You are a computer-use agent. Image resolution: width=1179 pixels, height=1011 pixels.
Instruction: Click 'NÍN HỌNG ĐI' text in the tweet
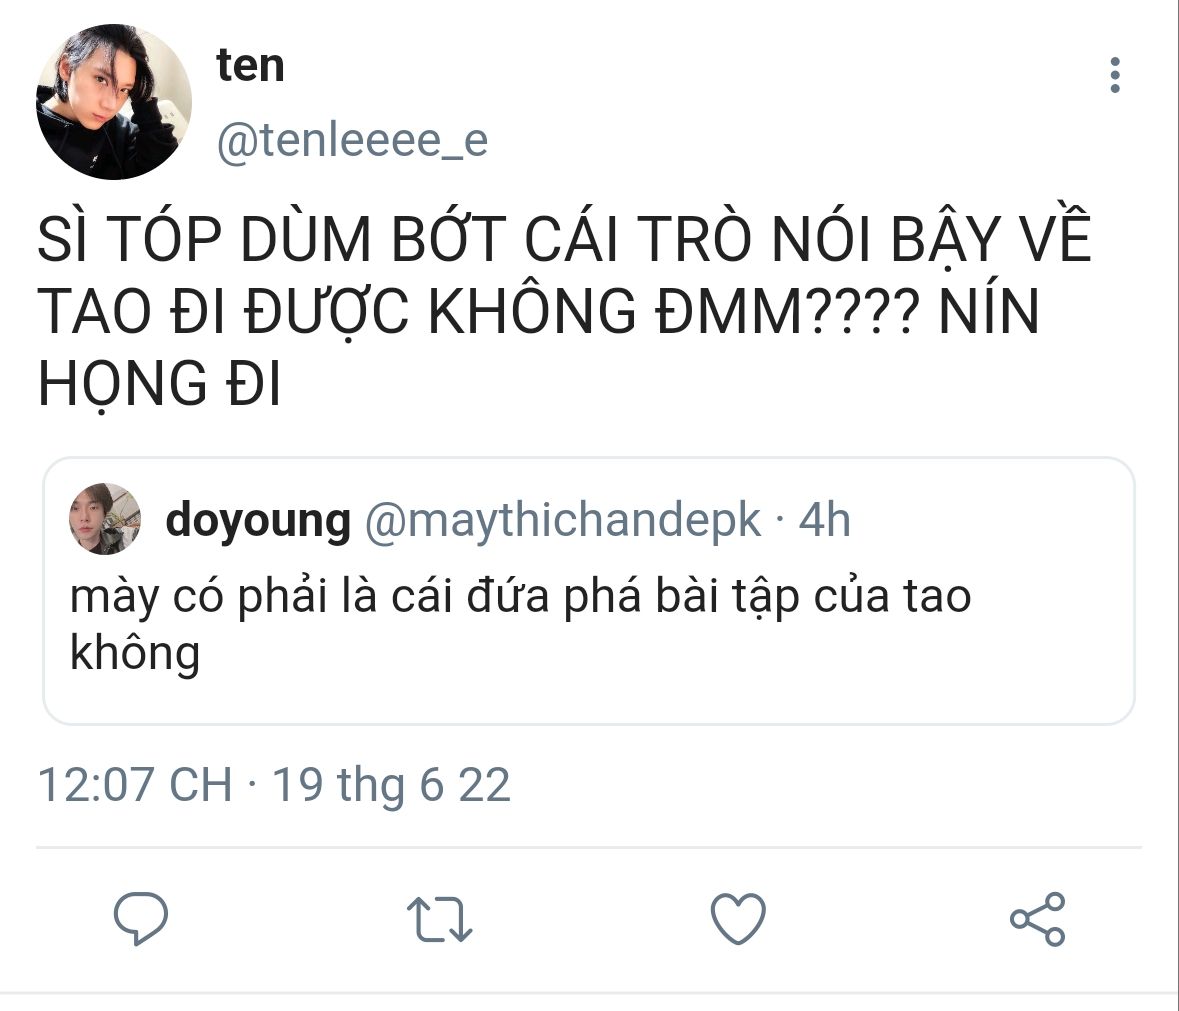click(x=538, y=347)
